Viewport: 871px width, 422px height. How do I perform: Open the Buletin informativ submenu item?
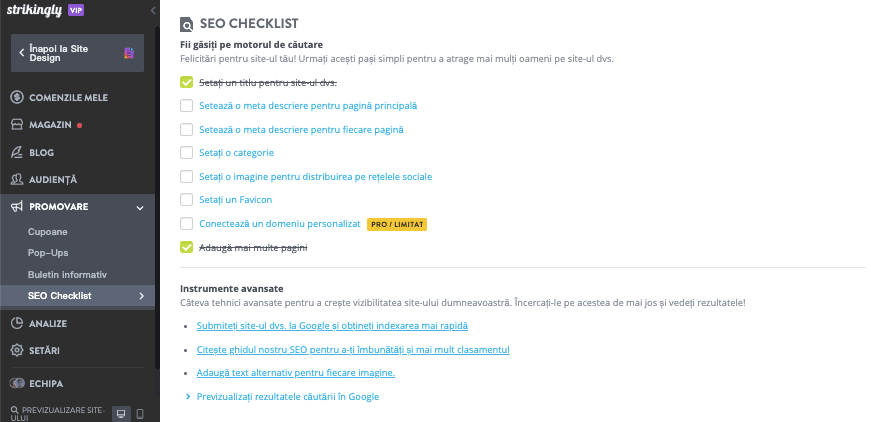(67, 274)
